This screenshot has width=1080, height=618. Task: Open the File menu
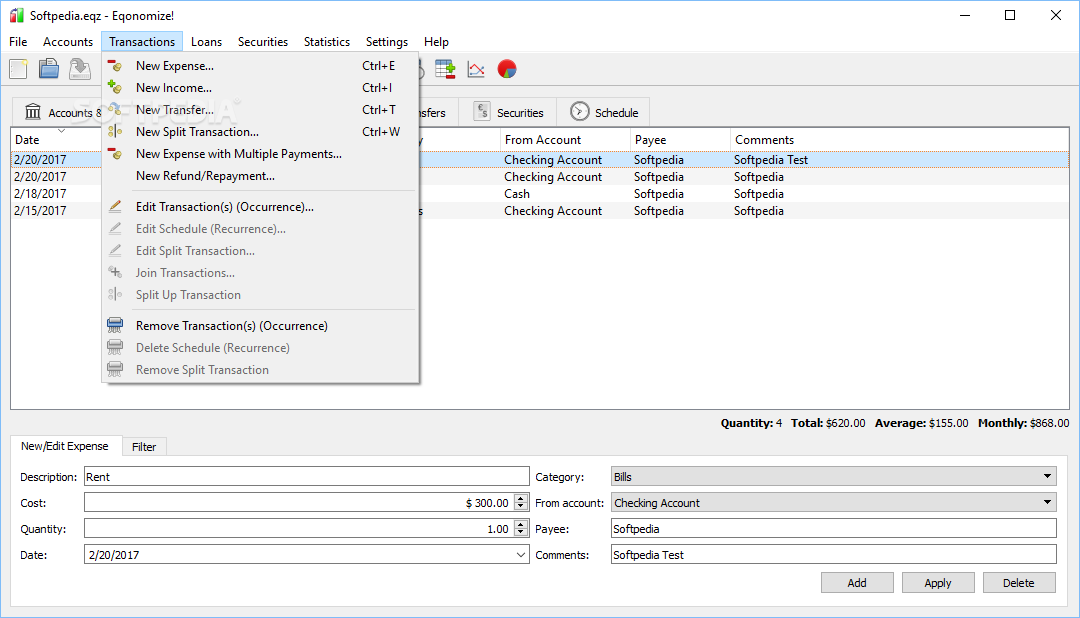(x=19, y=42)
